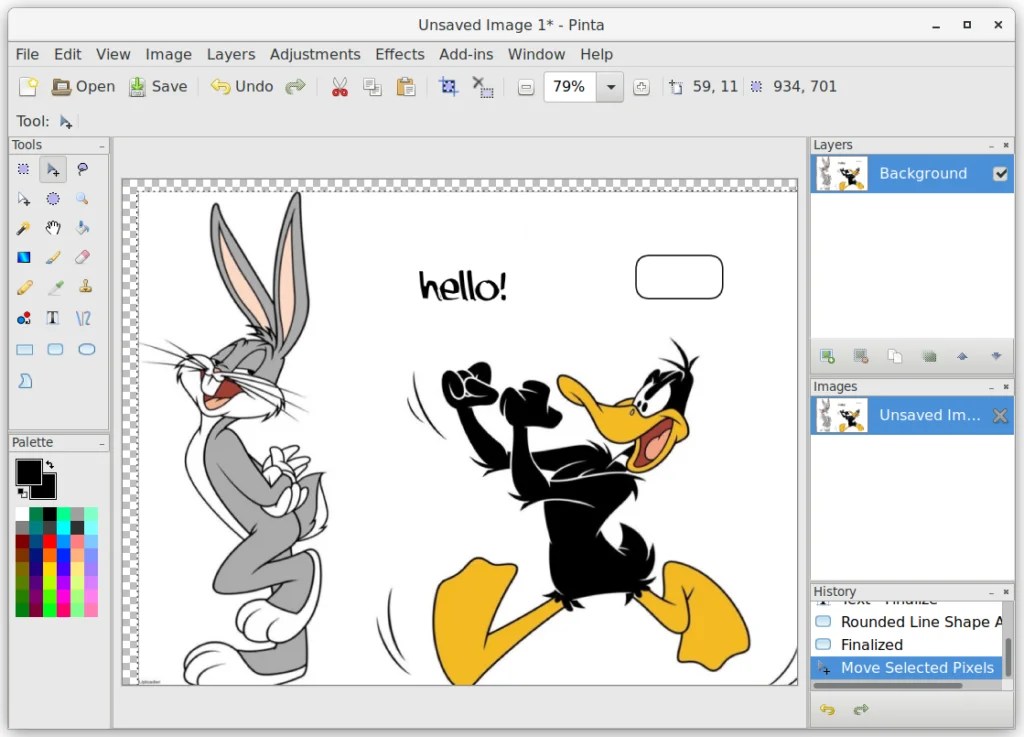Image resolution: width=1024 pixels, height=737 pixels.
Task: Select the Eraser tool
Action: coord(83,258)
